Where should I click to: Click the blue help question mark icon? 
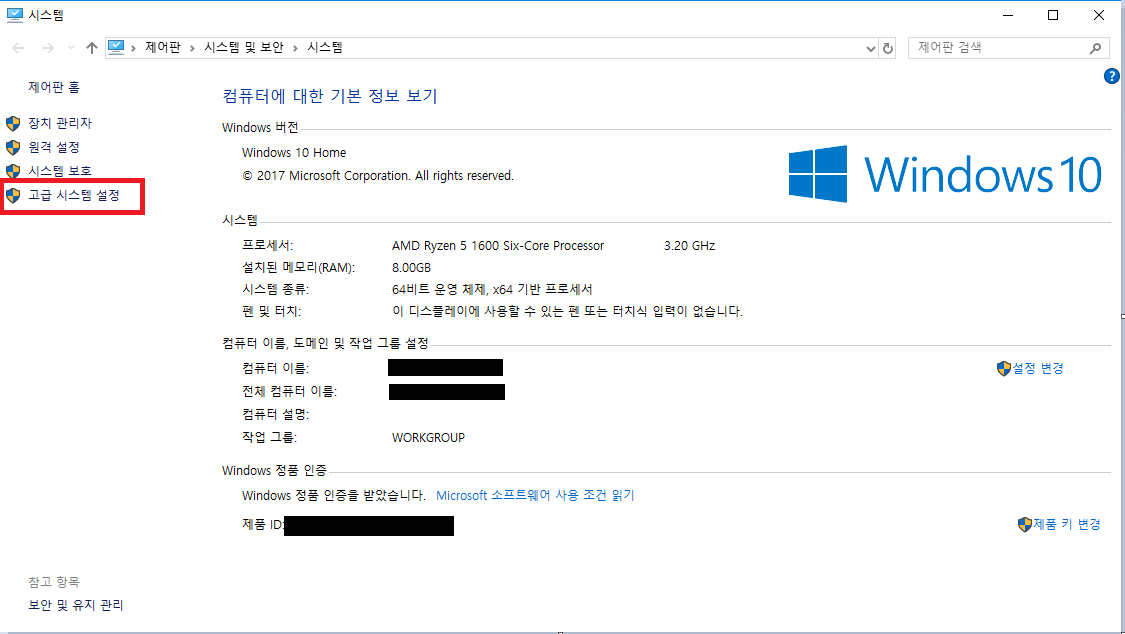(x=1111, y=76)
